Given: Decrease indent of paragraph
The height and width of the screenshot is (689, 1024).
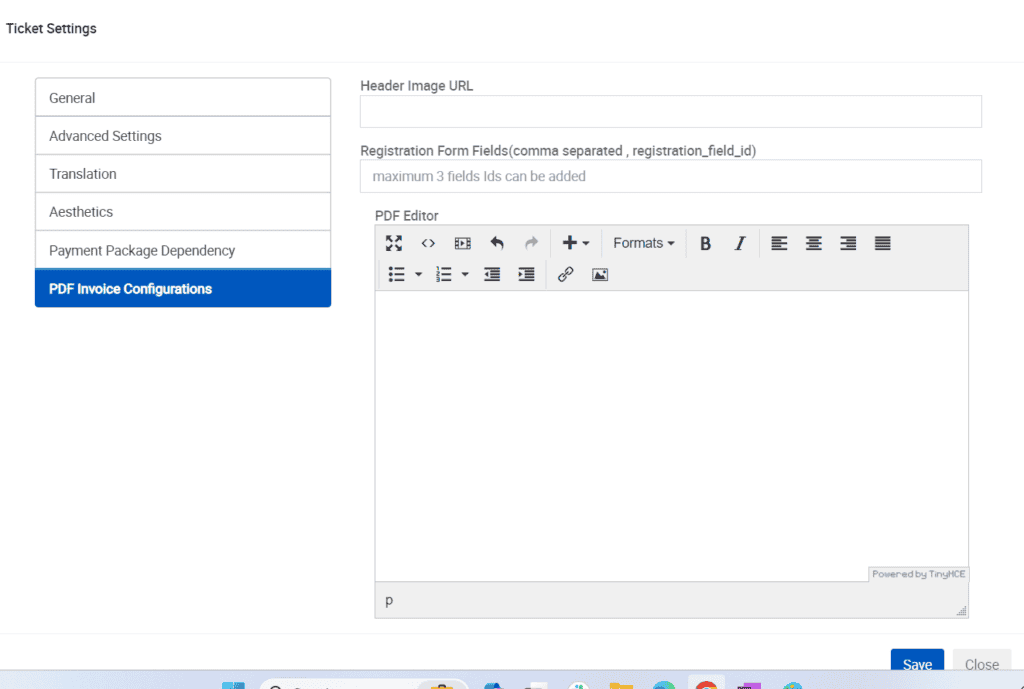Looking at the screenshot, I should (x=492, y=274).
